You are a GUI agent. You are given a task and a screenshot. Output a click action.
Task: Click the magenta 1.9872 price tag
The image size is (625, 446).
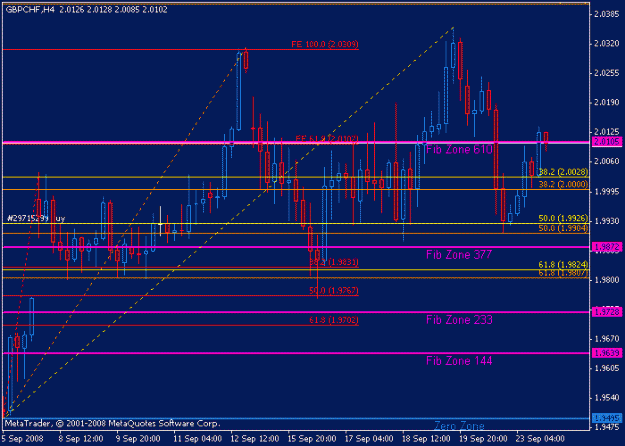[607, 248]
